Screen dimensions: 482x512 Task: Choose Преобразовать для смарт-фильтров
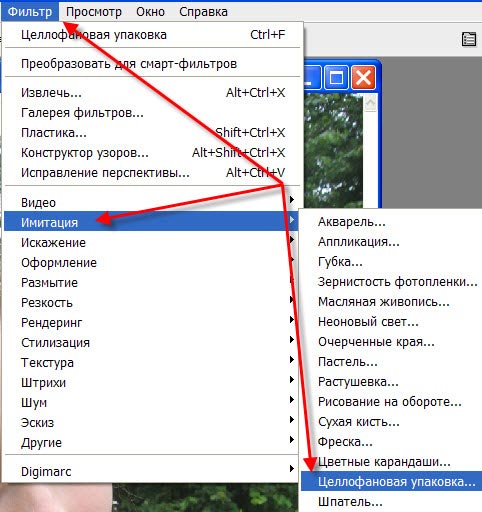(x=153, y=63)
